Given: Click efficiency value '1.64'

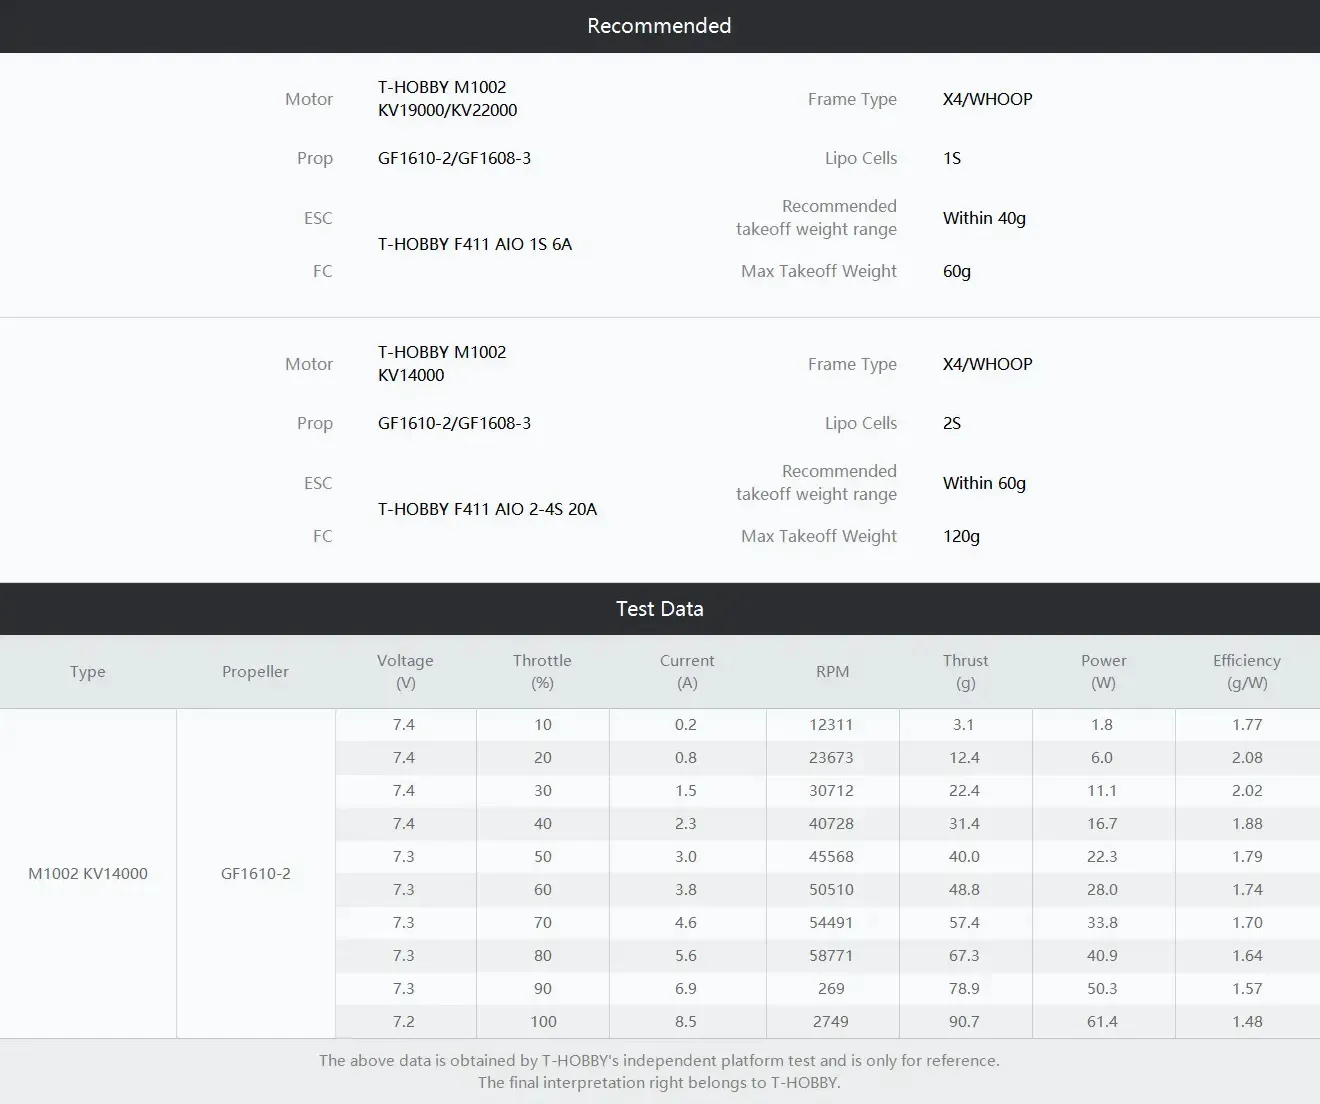Looking at the screenshot, I should coord(1248,956).
